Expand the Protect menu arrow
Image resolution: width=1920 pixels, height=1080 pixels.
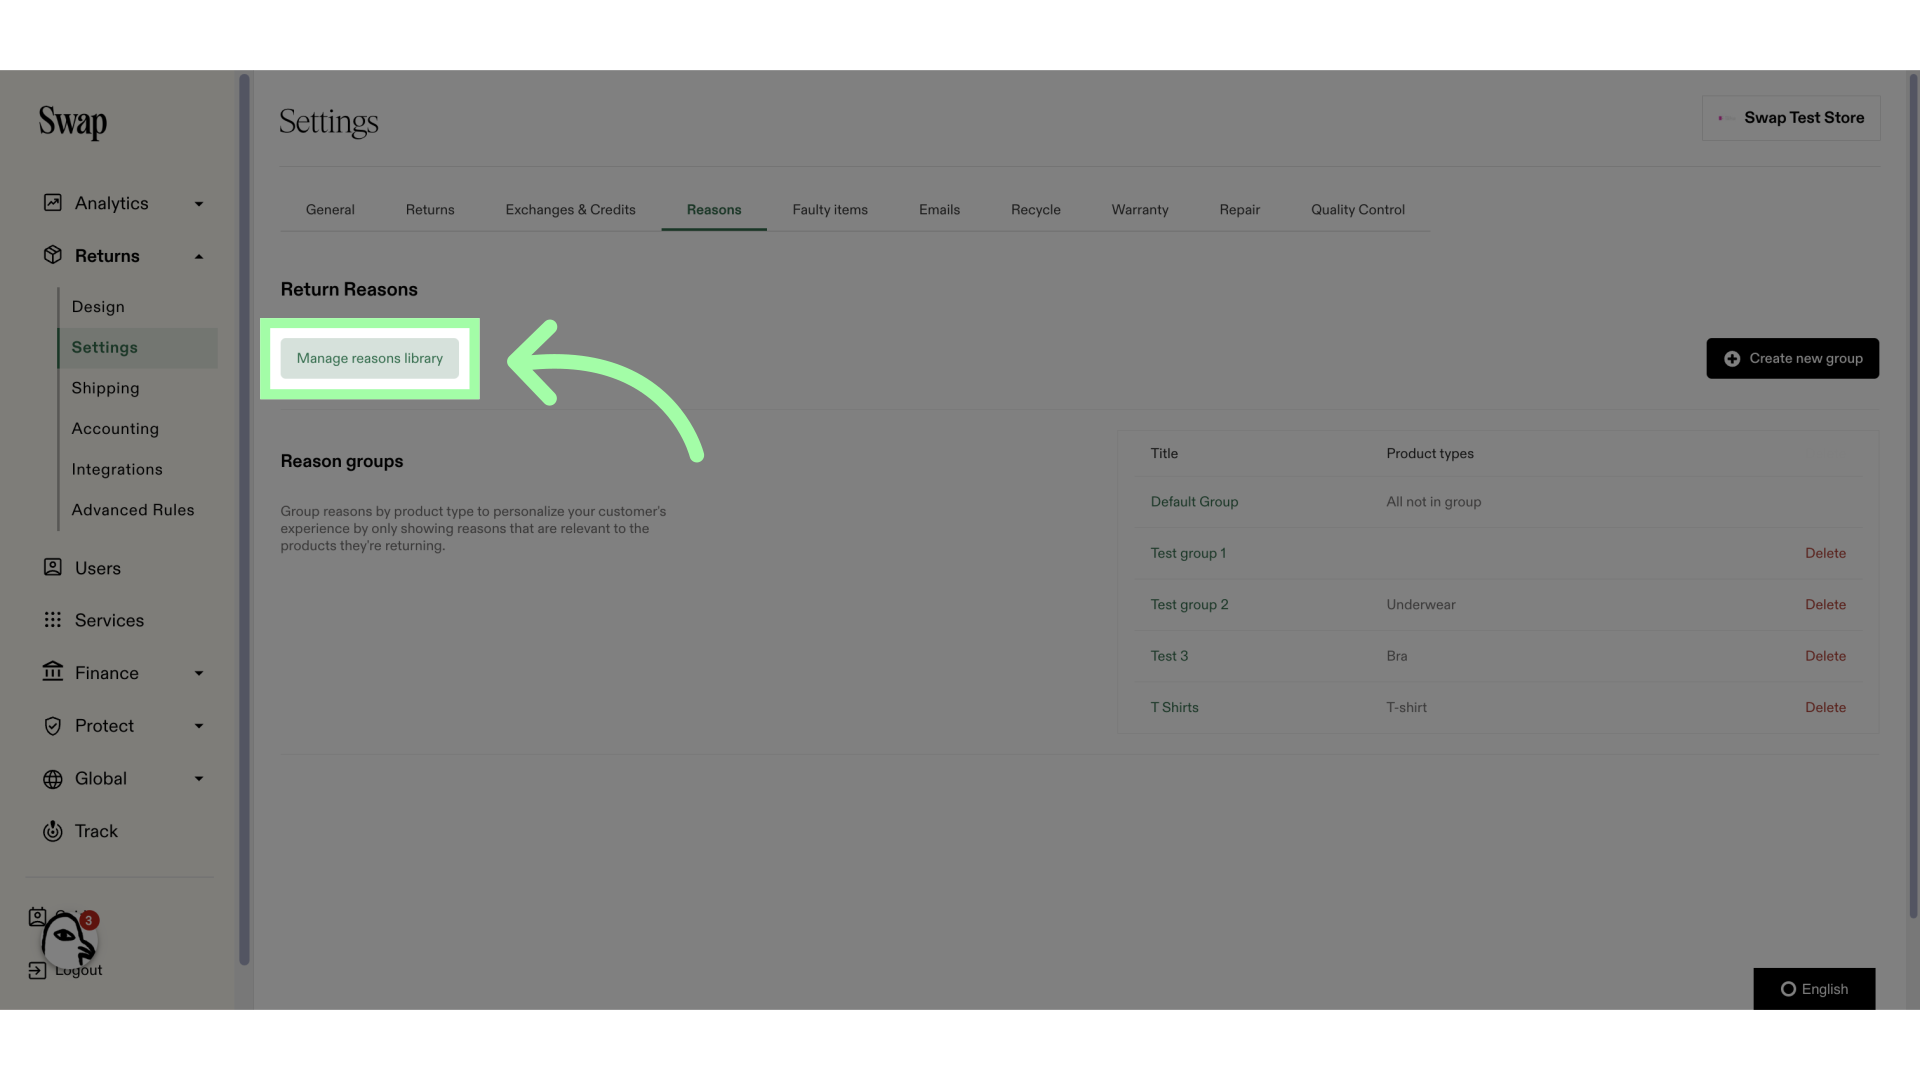pos(199,727)
